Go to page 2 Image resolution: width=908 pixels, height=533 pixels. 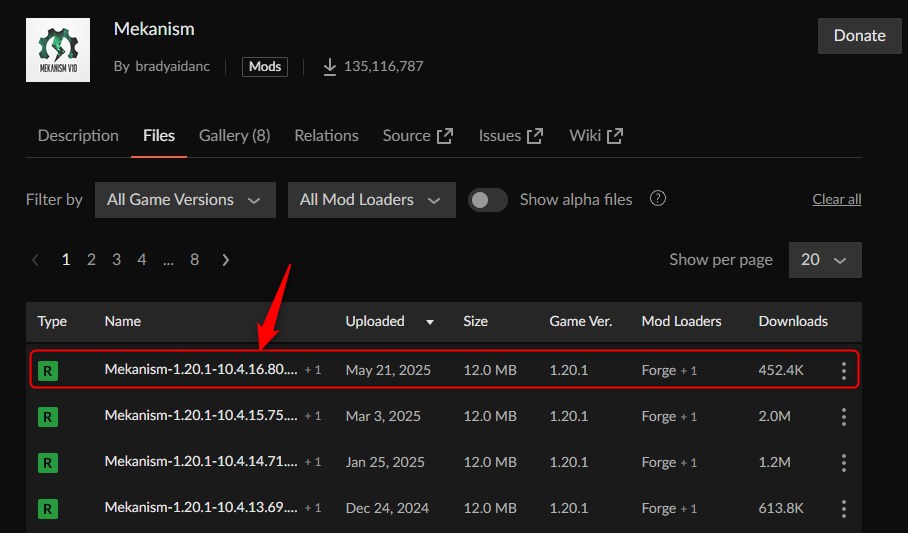point(91,260)
